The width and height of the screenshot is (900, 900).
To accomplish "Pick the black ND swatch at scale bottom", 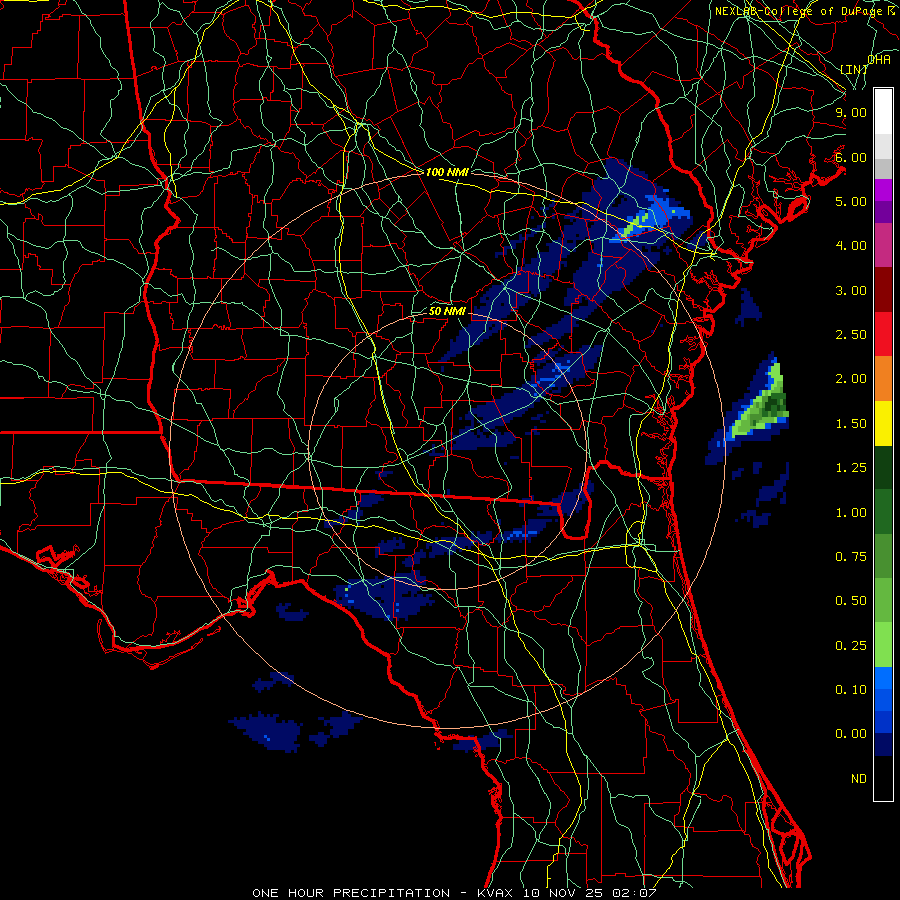I will tap(883, 778).
